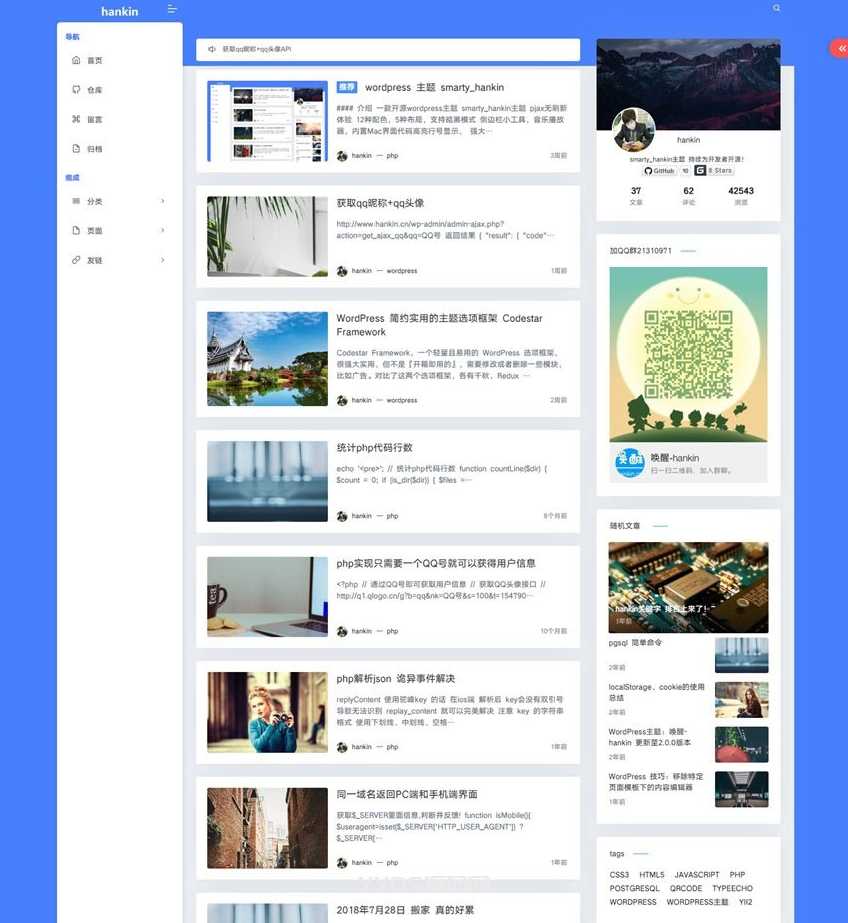Select the POSTGRESQL tag
848x923 pixels.
[x=634, y=888]
